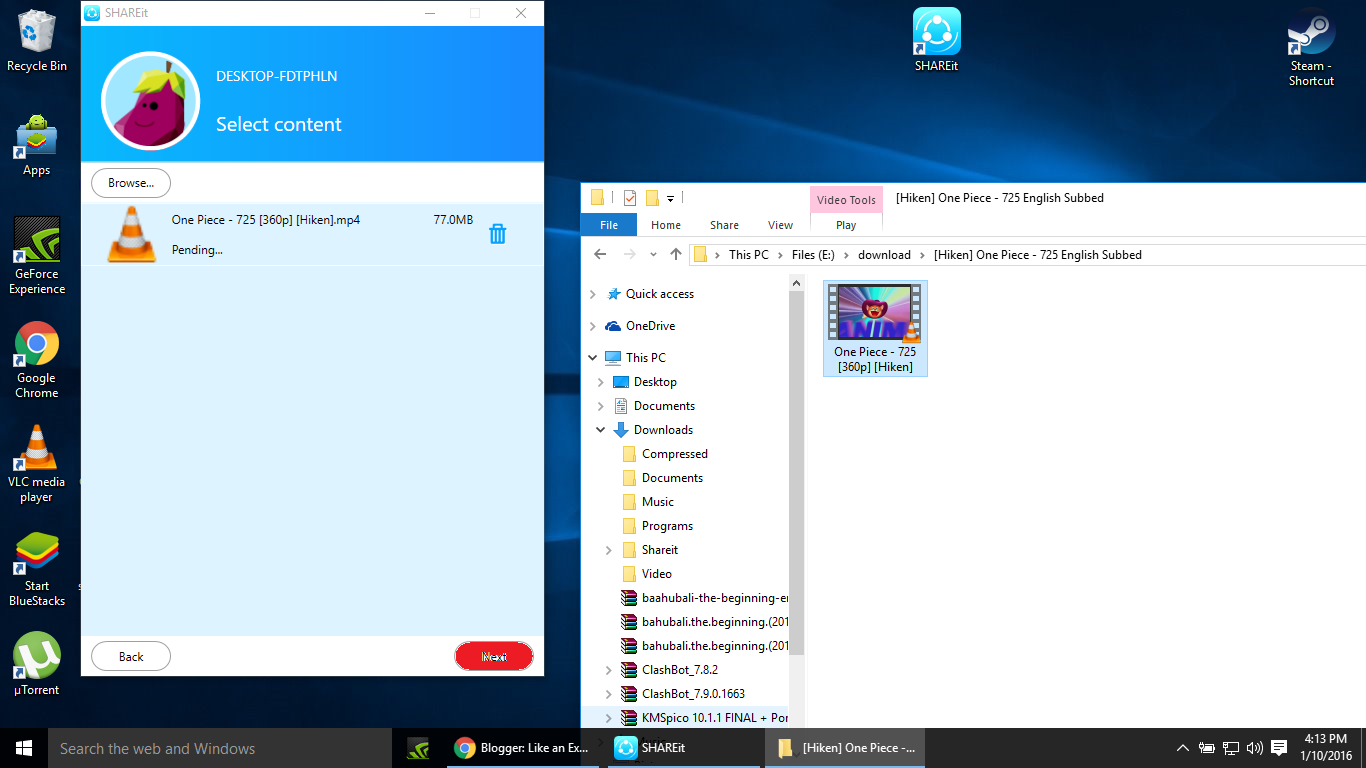Click 'This PC' in the address bar
The width and height of the screenshot is (1366, 768).
(x=749, y=255)
